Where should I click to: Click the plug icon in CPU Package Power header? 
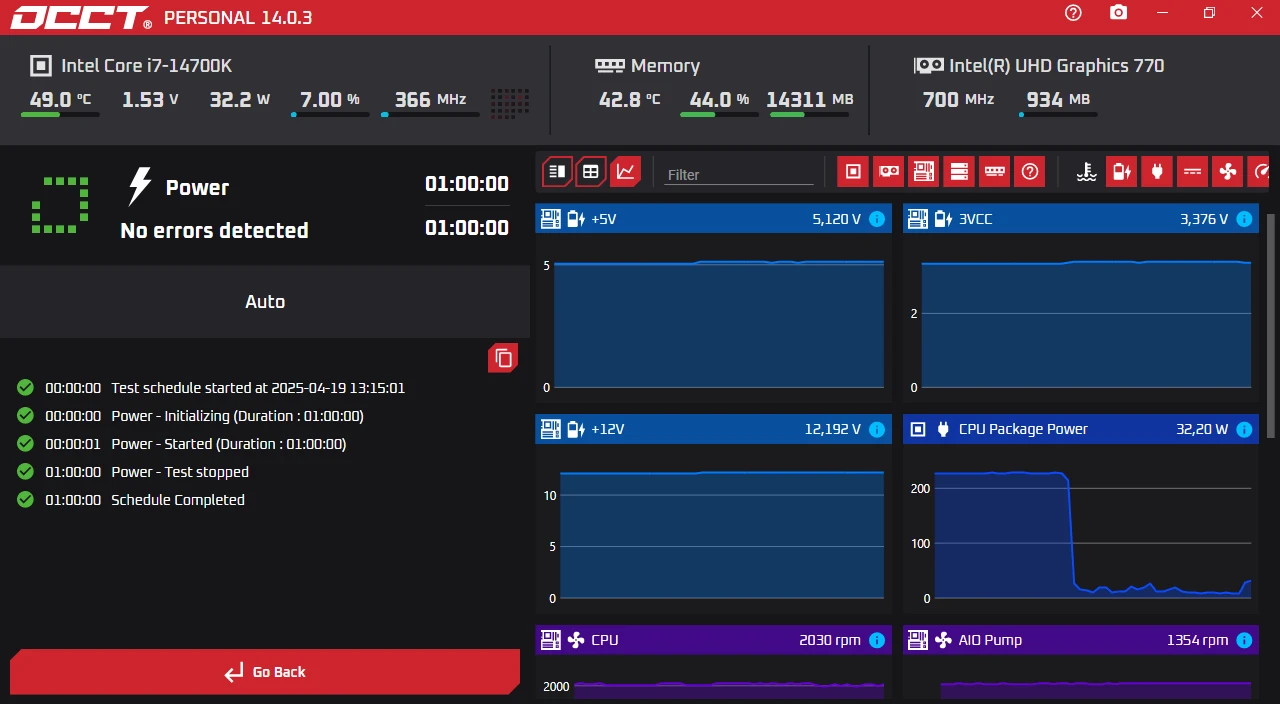click(x=943, y=429)
